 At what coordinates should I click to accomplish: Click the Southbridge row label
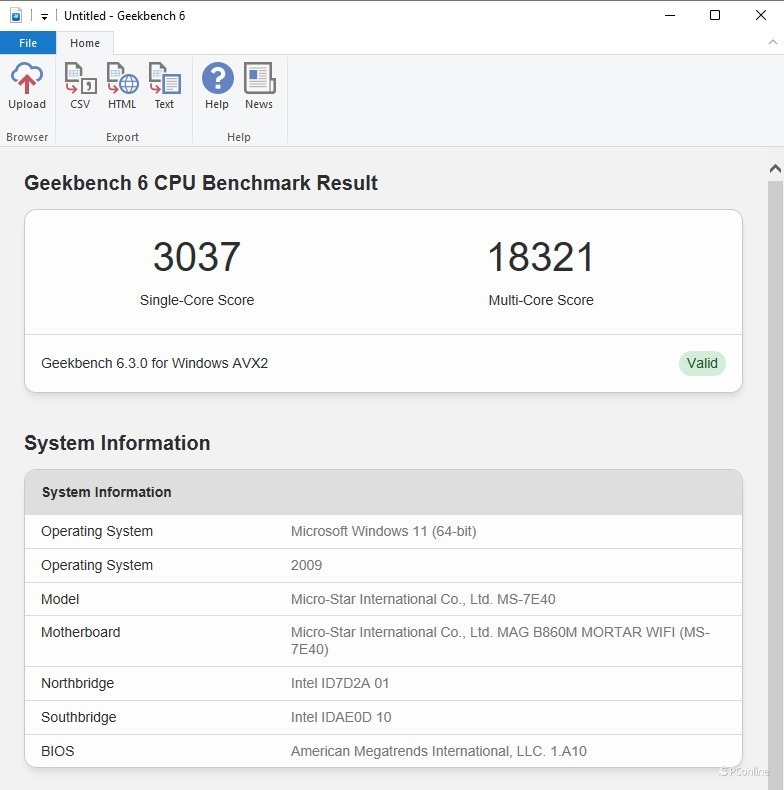coord(79,717)
